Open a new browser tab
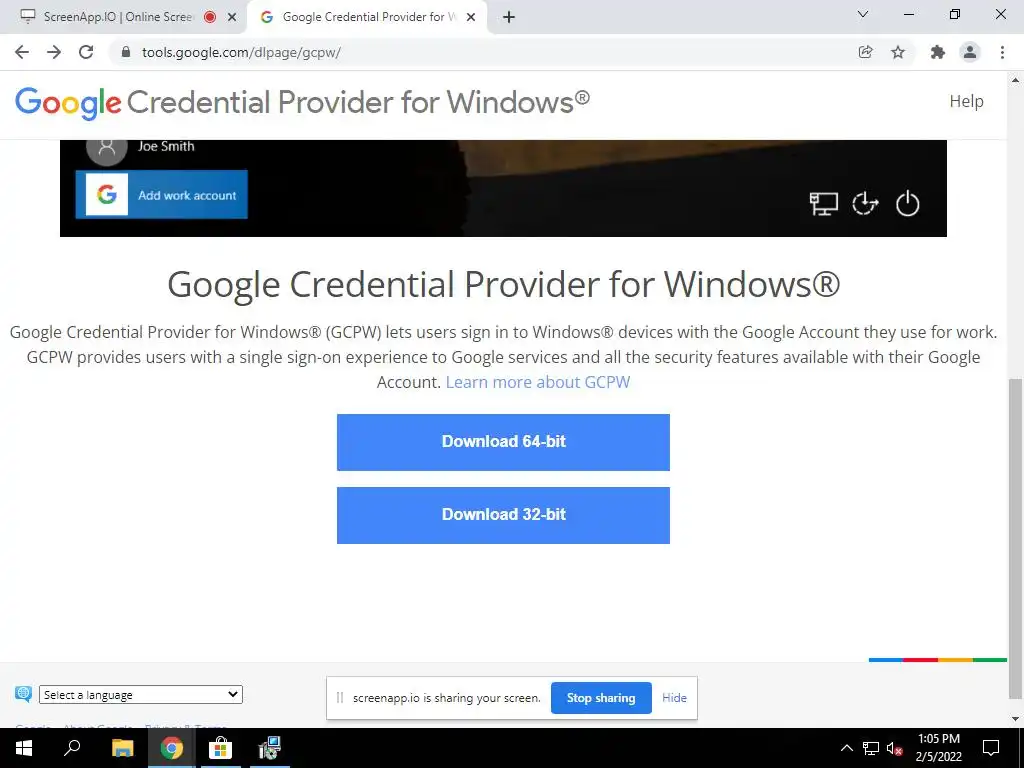This screenshot has height=768, width=1024. (509, 17)
